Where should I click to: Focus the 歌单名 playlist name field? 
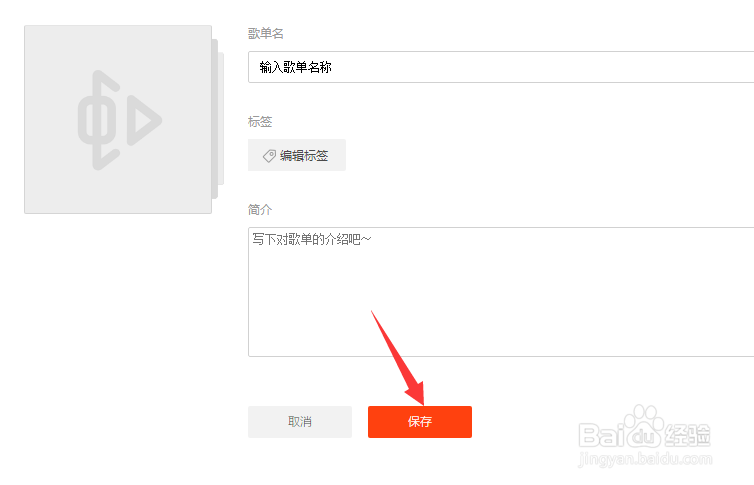click(x=501, y=67)
